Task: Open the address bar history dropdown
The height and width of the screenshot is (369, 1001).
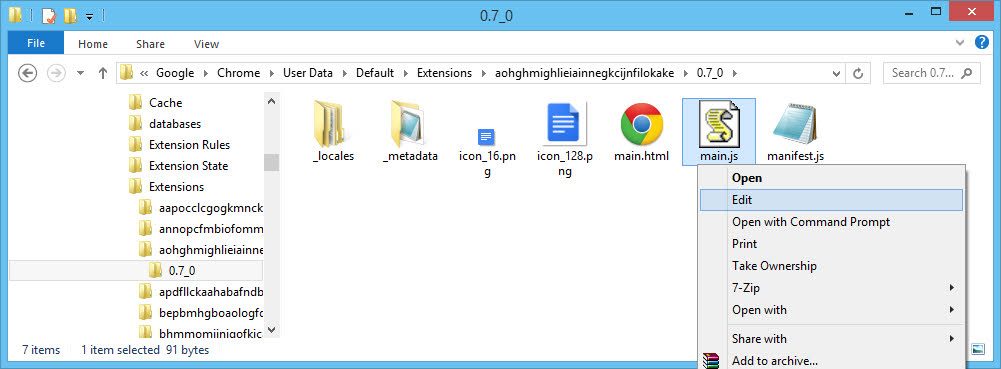Action: tap(837, 73)
